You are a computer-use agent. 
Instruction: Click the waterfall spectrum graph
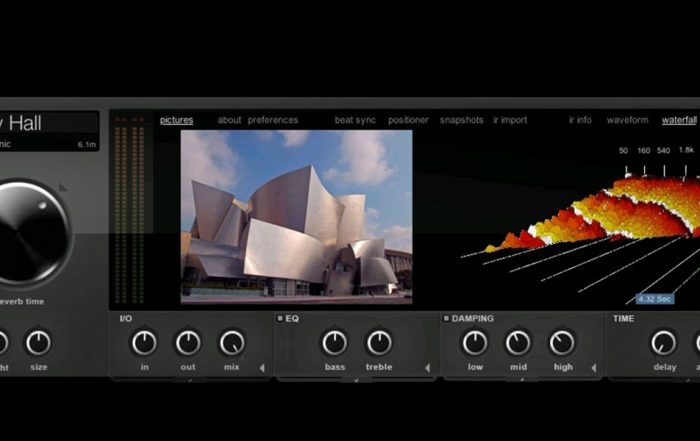tap(580, 228)
